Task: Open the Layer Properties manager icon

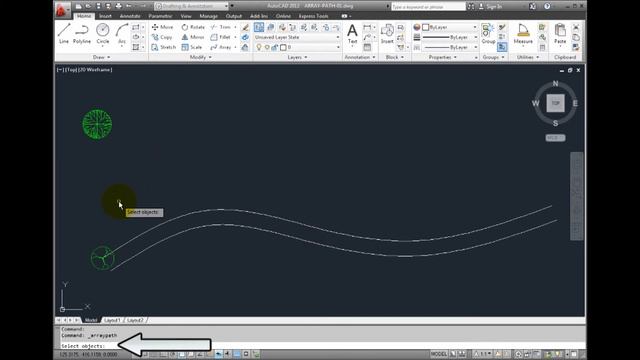Action: (259, 27)
